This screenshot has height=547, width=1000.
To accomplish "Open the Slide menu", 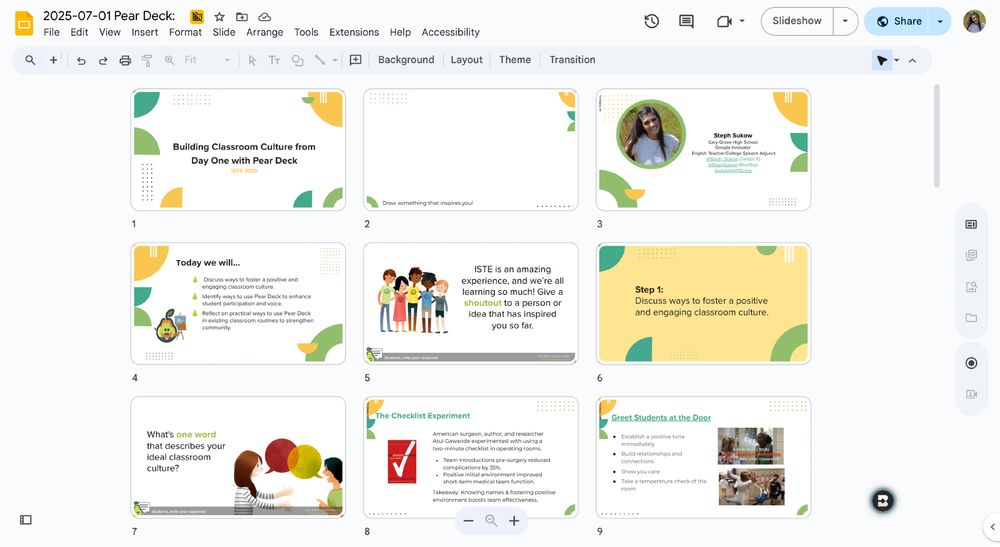I will point(224,32).
